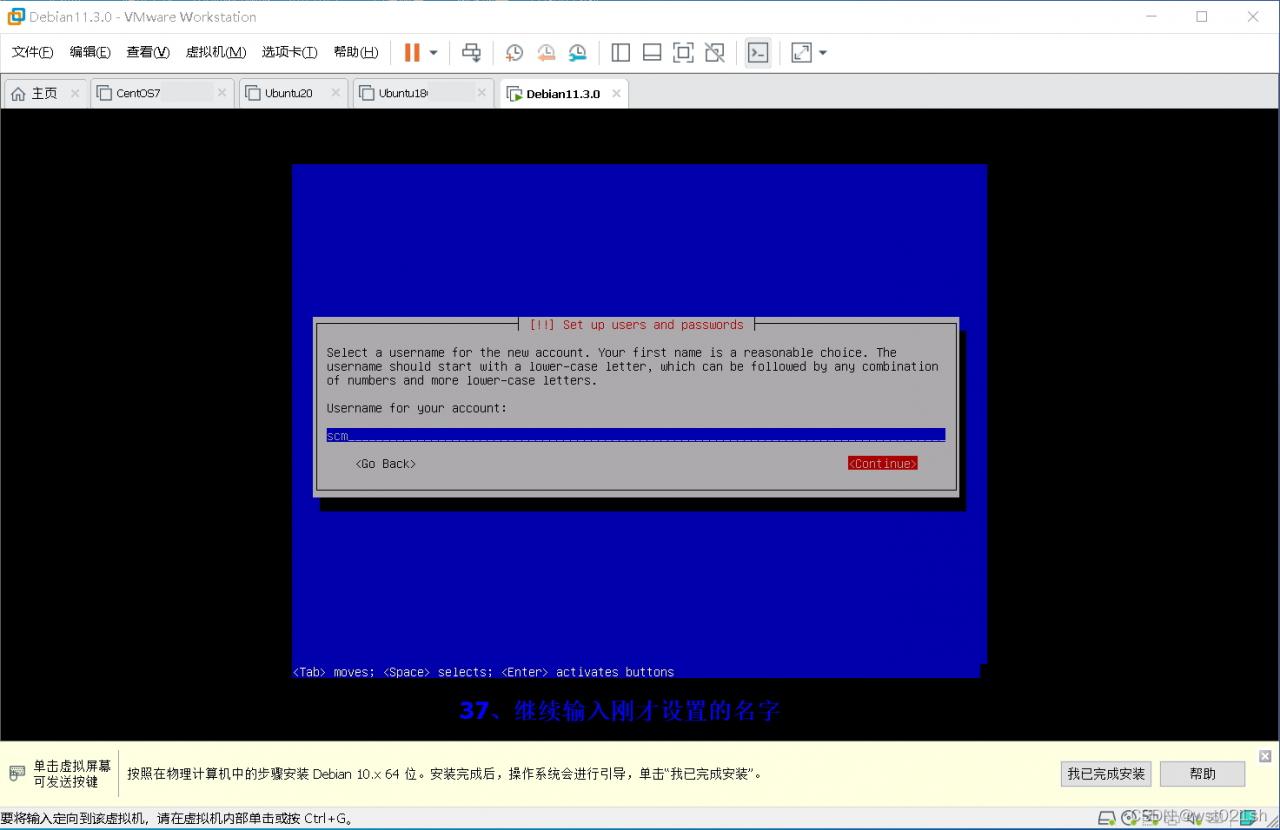Open the dropdown arrow beside the Pause icon
The image size is (1280, 830).
point(433,53)
